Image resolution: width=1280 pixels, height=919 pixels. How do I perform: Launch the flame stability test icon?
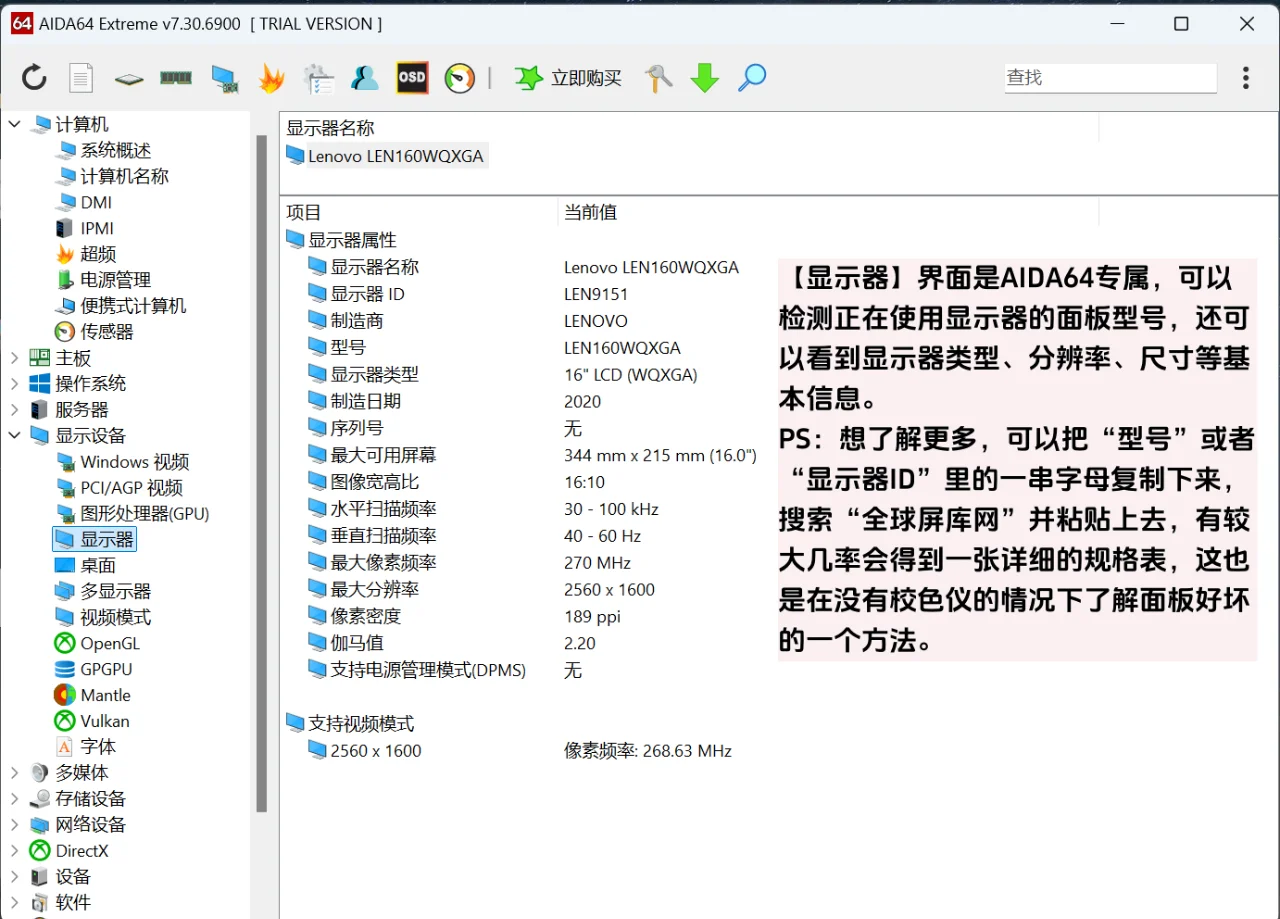pos(271,78)
